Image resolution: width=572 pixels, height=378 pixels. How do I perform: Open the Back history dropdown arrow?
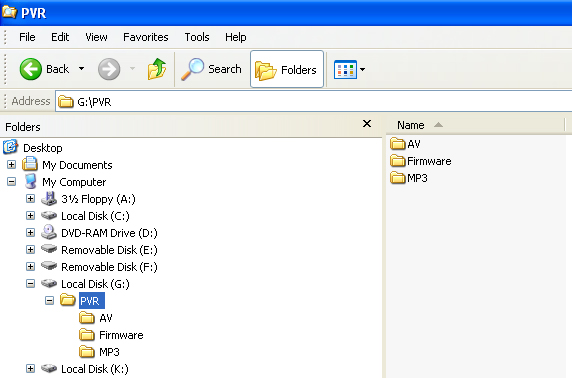coord(82,69)
